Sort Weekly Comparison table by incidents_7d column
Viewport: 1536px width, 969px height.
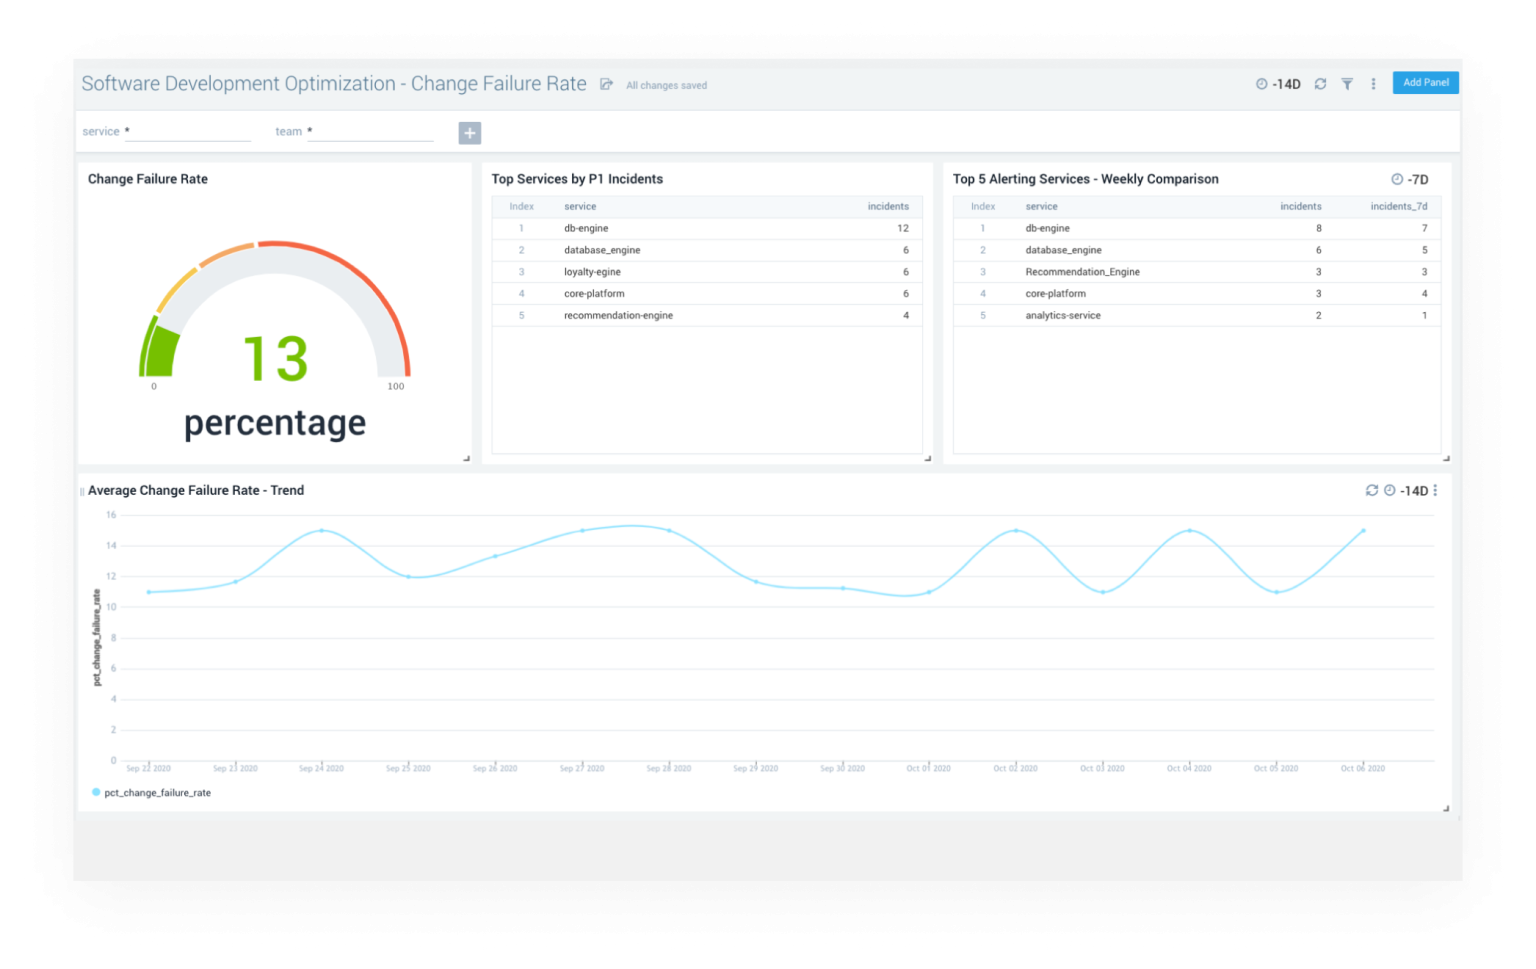click(x=1398, y=207)
